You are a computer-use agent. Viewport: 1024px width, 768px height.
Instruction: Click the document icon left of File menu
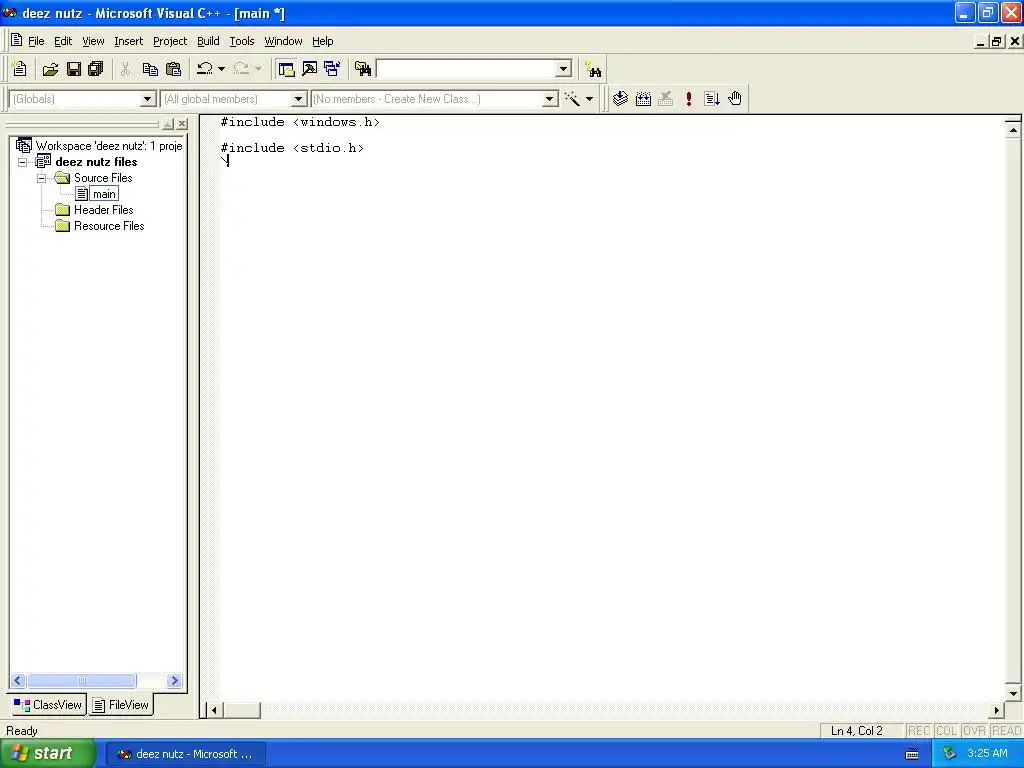coord(16,40)
